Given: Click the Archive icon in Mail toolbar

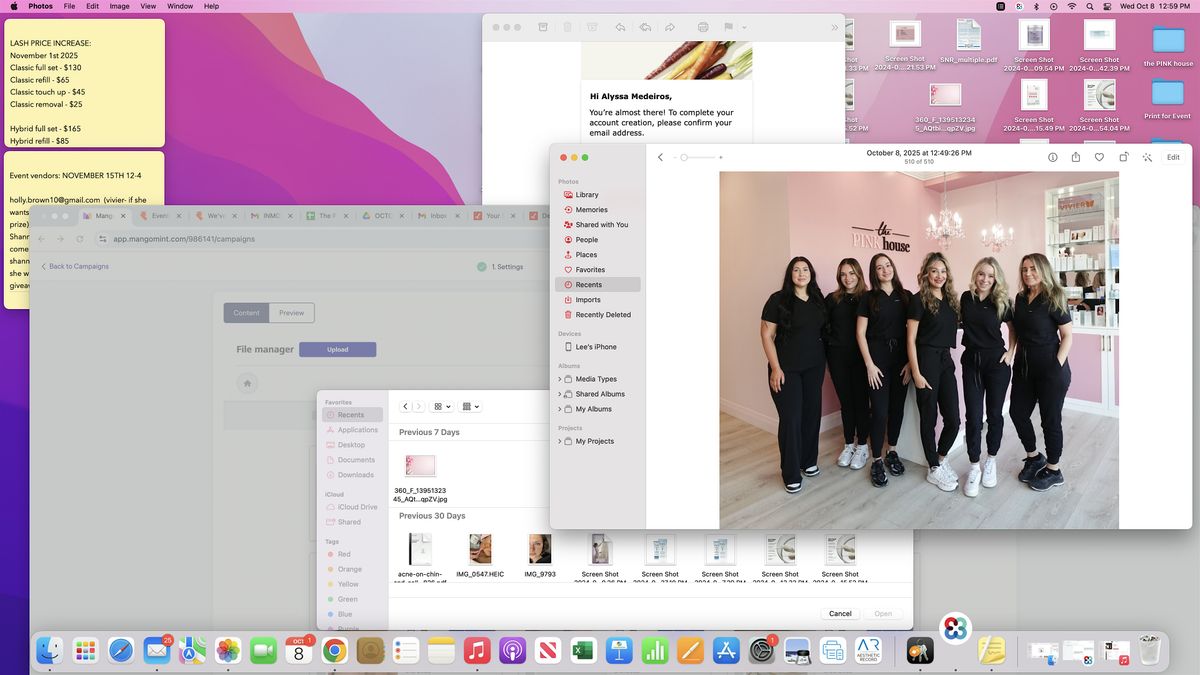Looking at the screenshot, I should [543, 27].
